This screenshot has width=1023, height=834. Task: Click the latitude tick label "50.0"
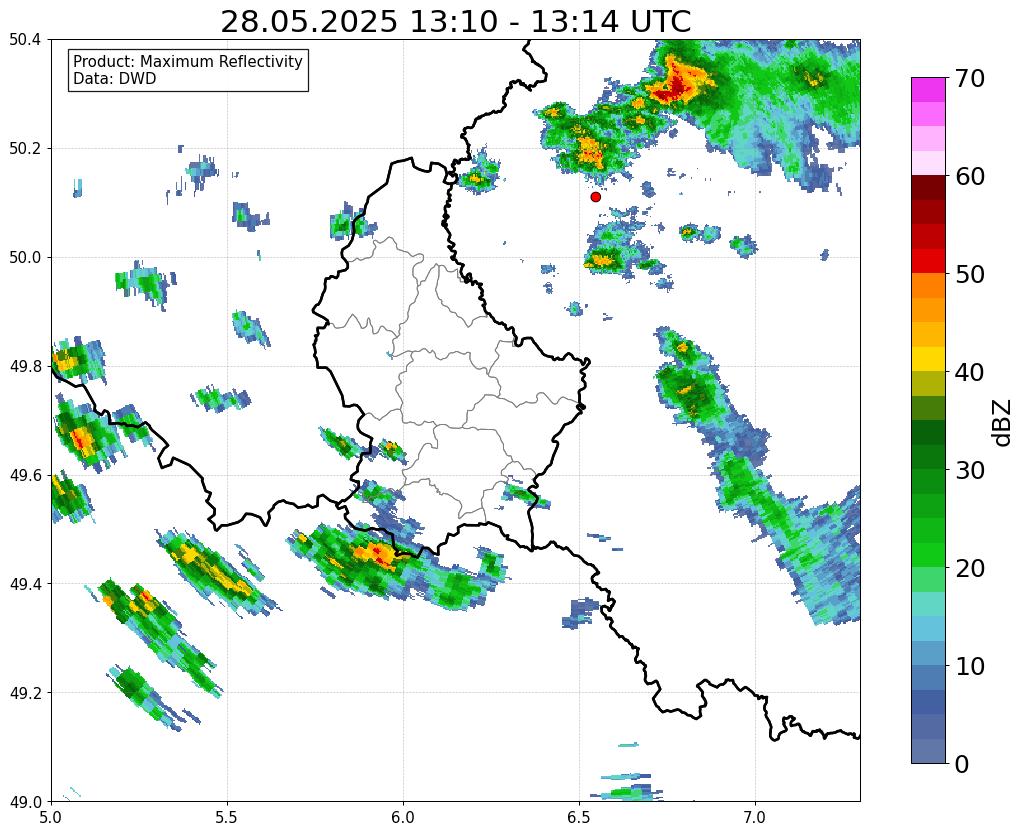click(25, 258)
